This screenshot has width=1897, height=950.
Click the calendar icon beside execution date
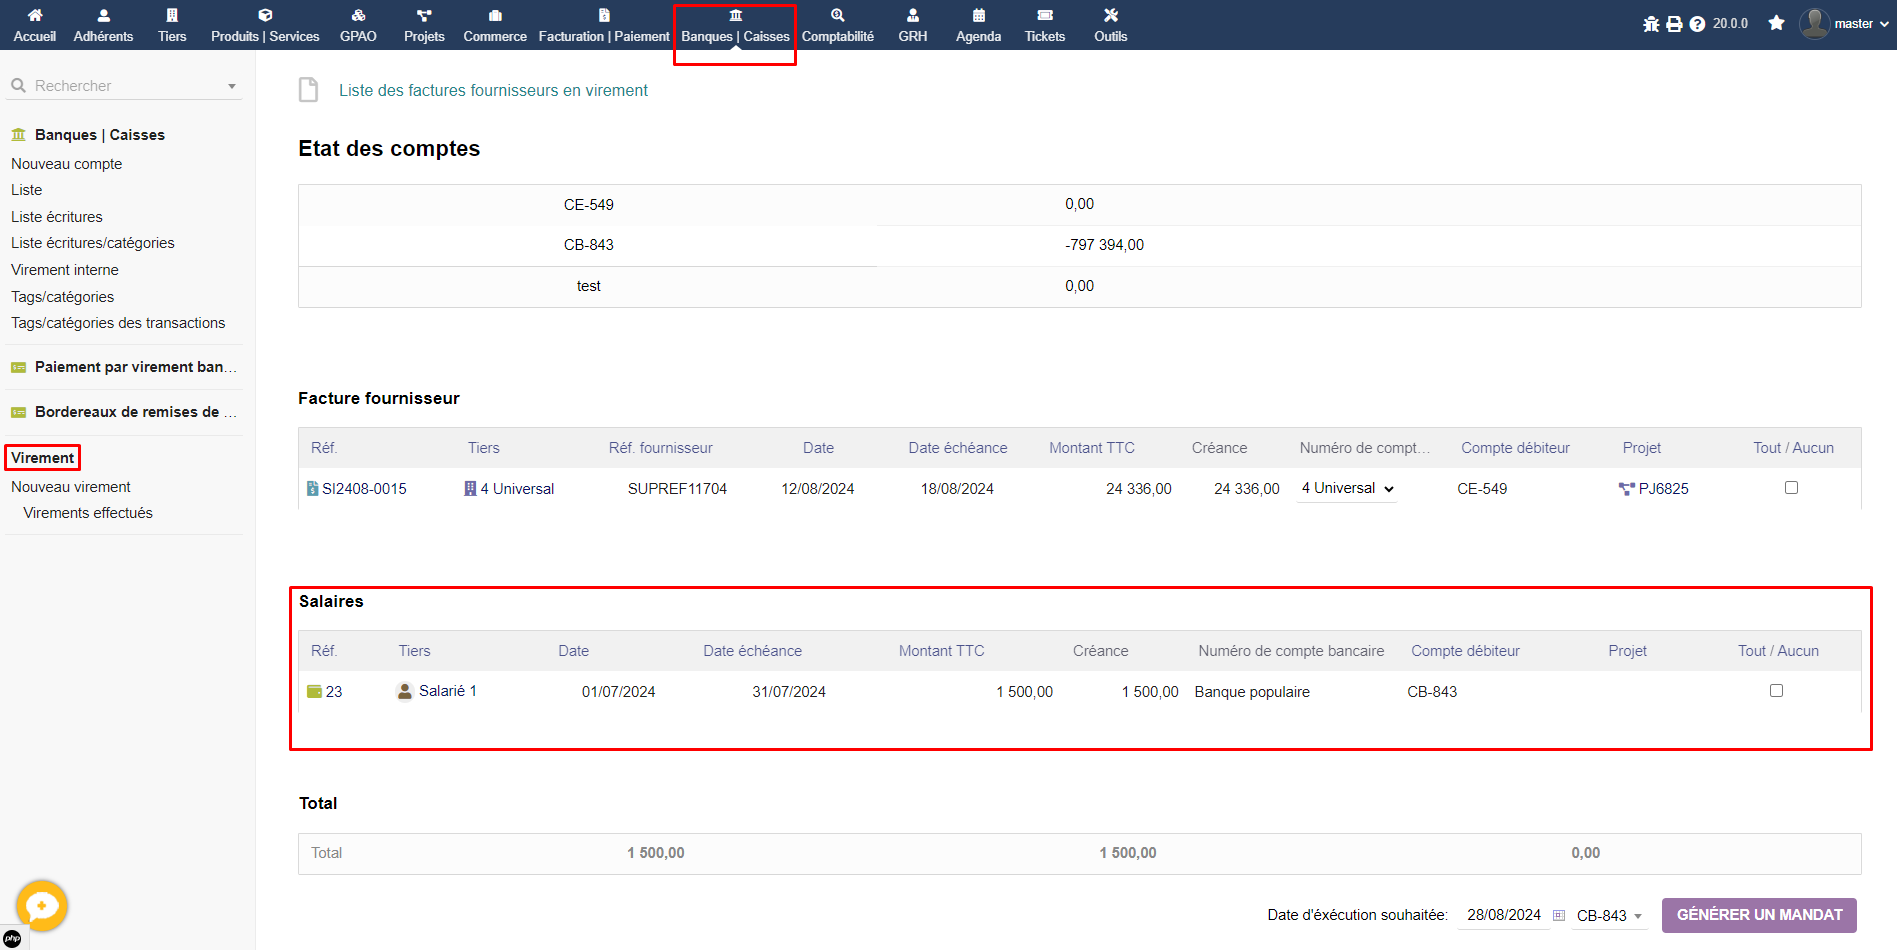(1559, 915)
